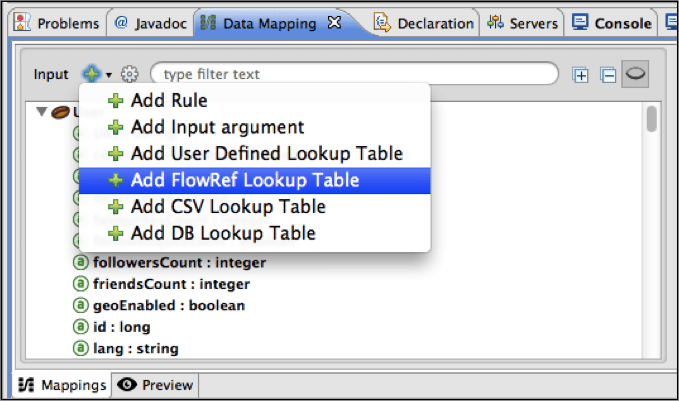Image resolution: width=679 pixels, height=401 pixels.
Task: Open the dropdown arrow beside the Add icon
Action: point(108,75)
